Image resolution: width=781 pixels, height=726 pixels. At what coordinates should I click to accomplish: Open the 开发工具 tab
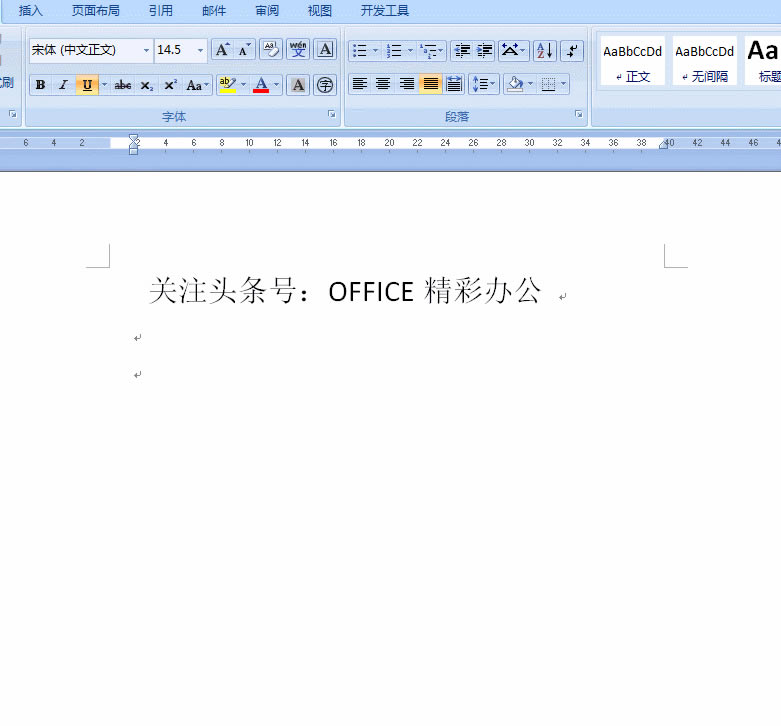tap(385, 10)
